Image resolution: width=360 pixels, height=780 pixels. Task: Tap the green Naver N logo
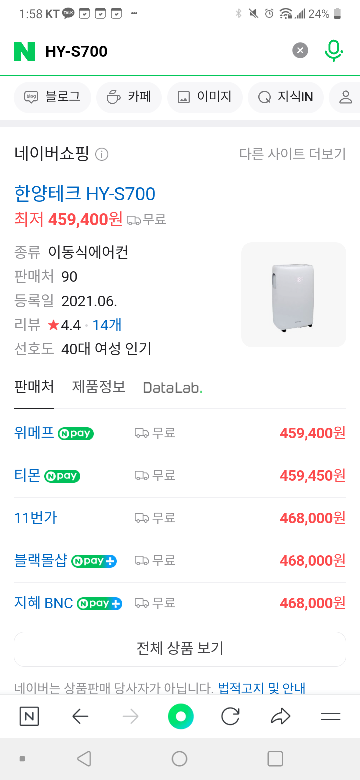point(24,51)
